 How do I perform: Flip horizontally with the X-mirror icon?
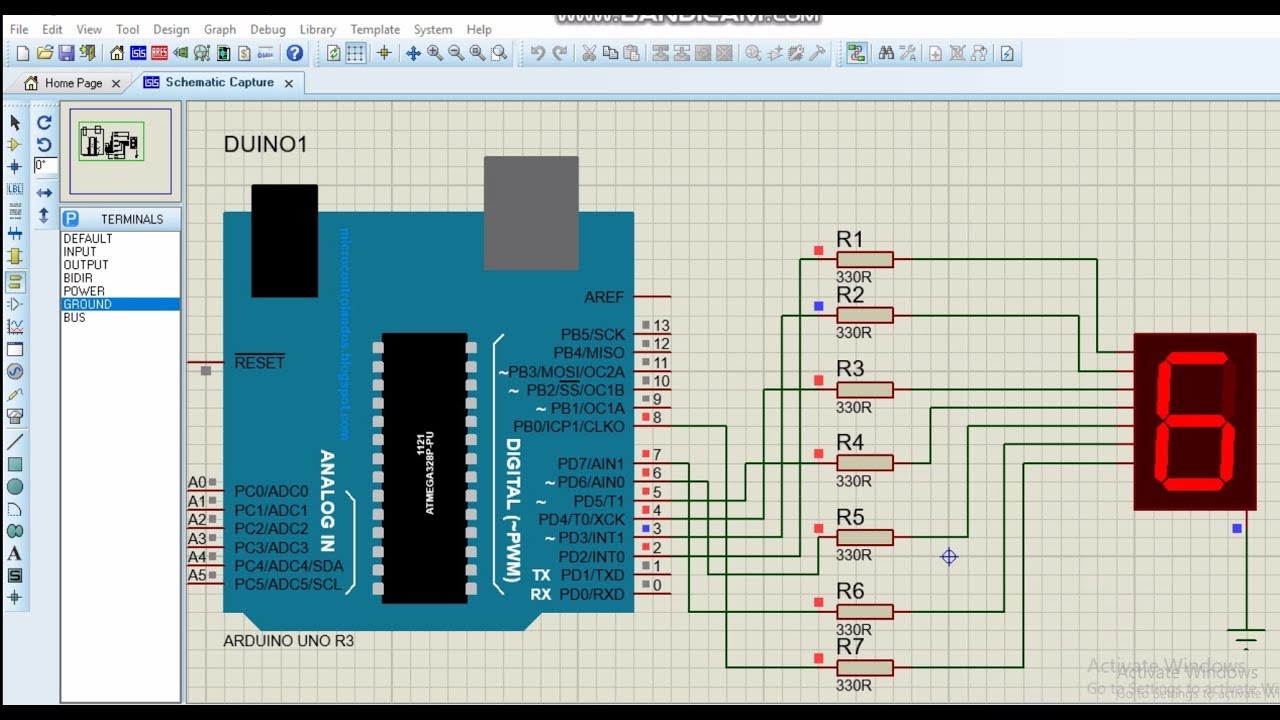point(44,192)
